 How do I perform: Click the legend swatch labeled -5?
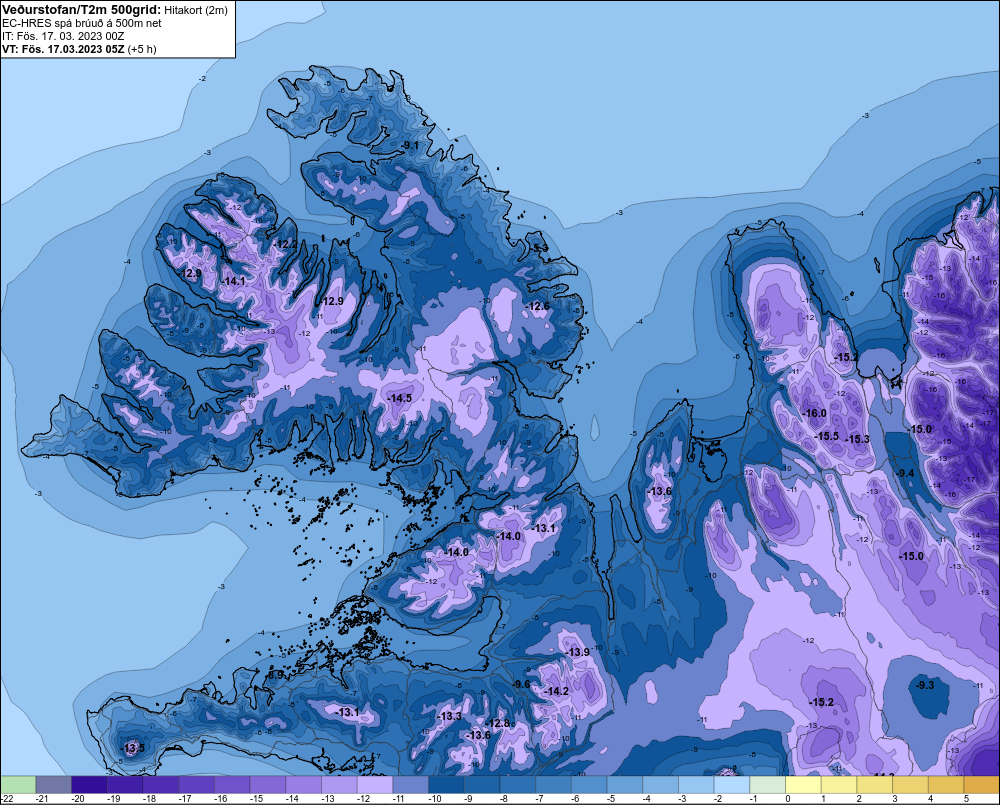coord(625,785)
